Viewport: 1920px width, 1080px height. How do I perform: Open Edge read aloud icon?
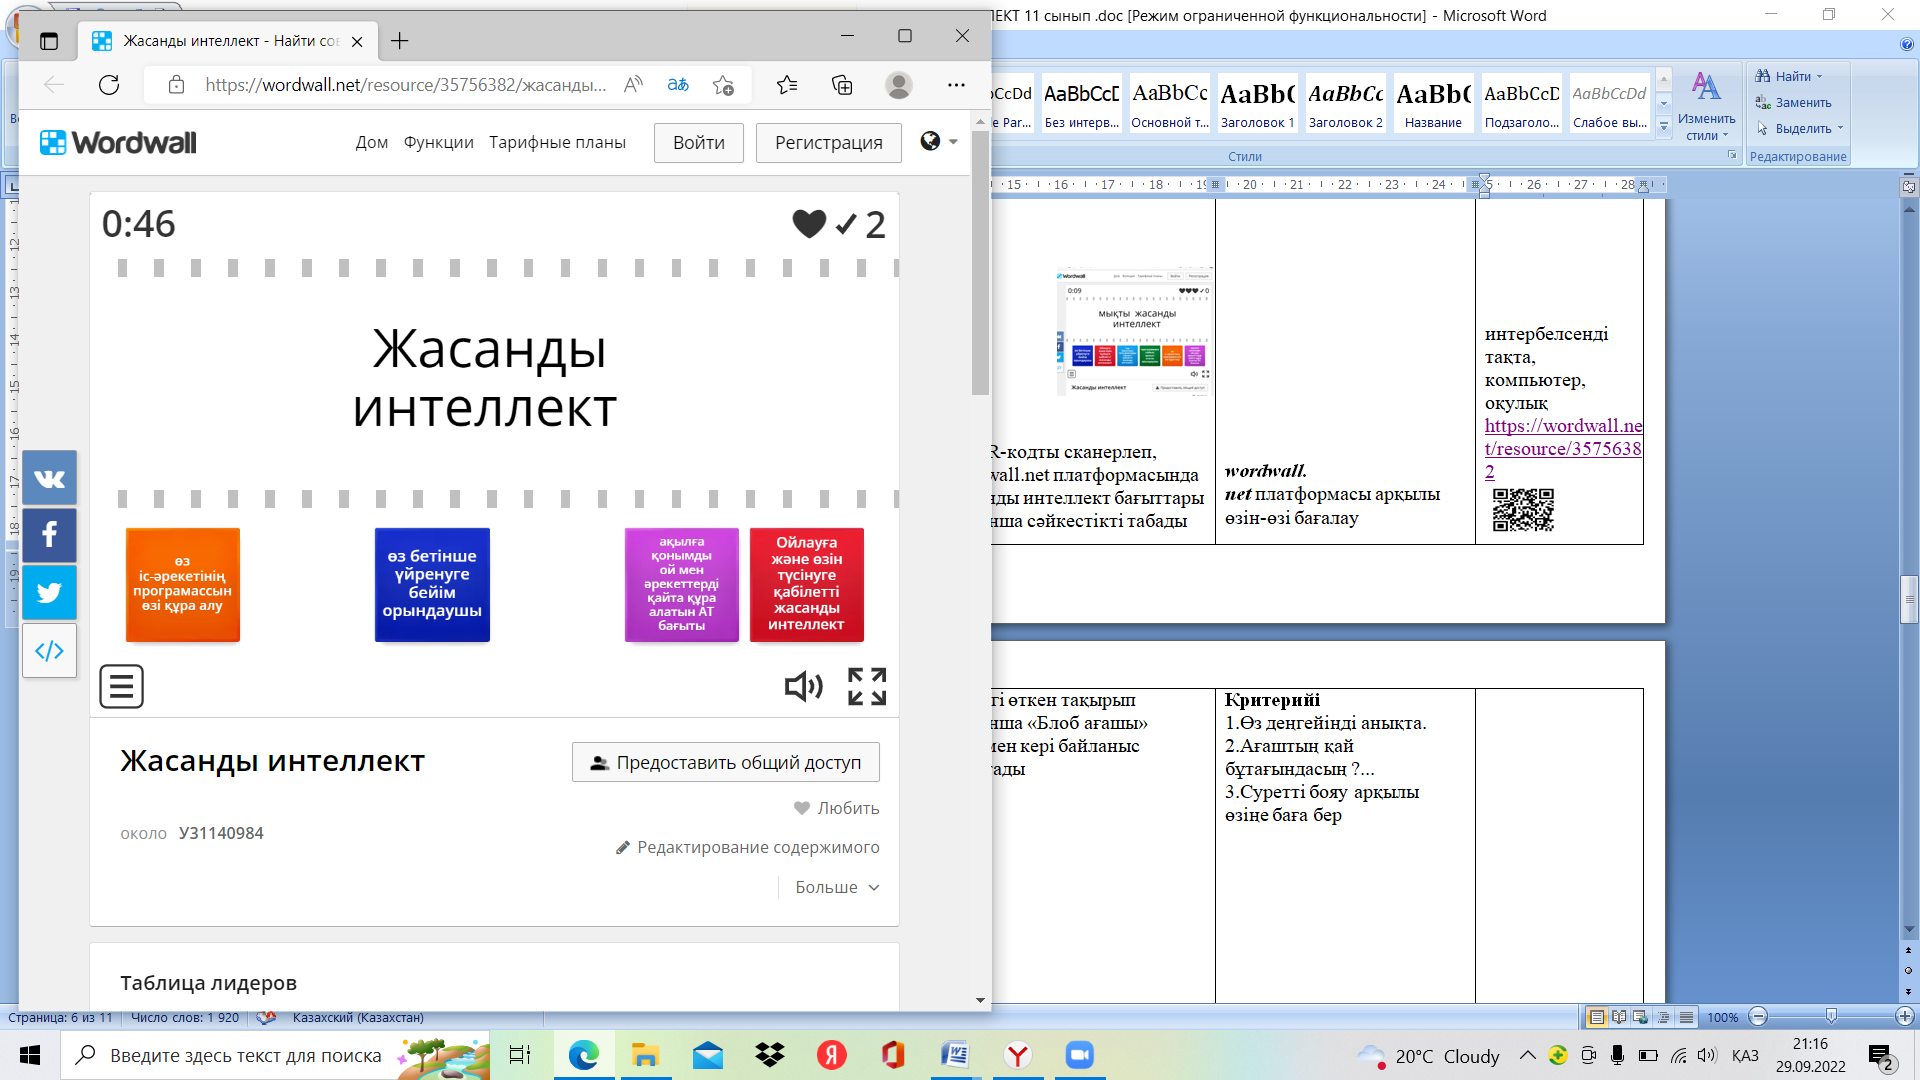(x=633, y=85)
